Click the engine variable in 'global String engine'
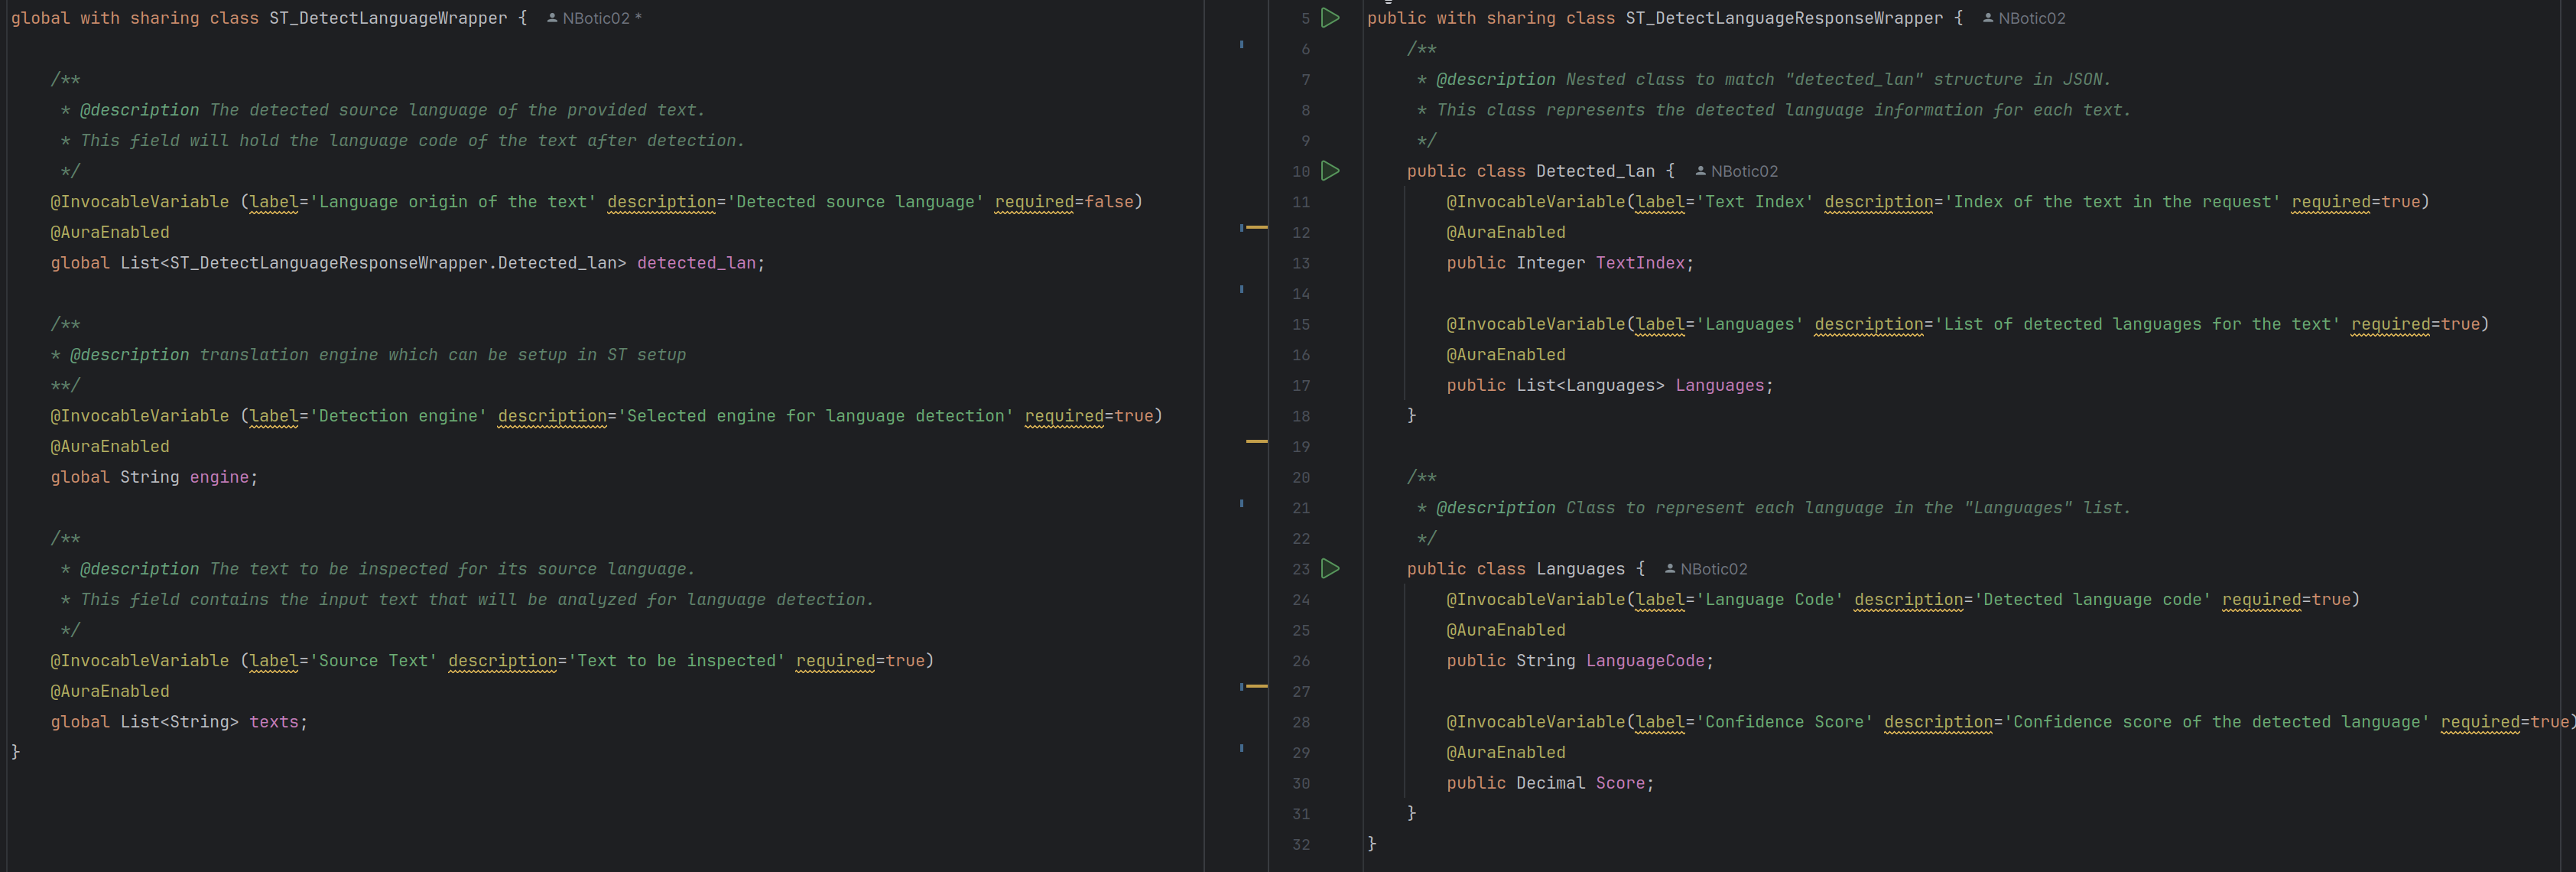The image size is (2576, 872). (x=219, y=477)
